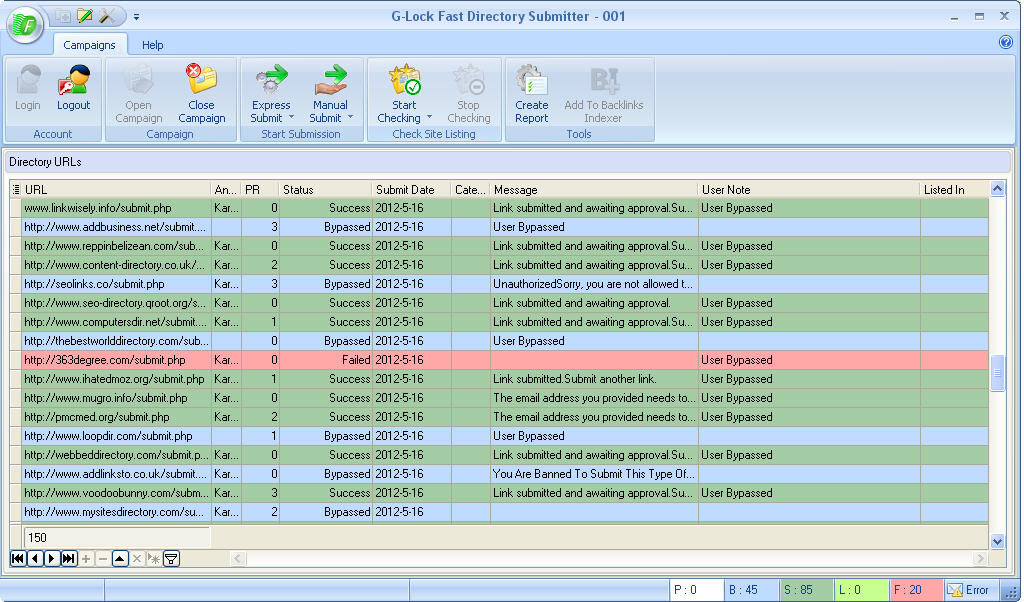The width and height of the screenshot is (1024, 602).
Task: Expand the Express Submit dropdown
Action: click(291, 118)
